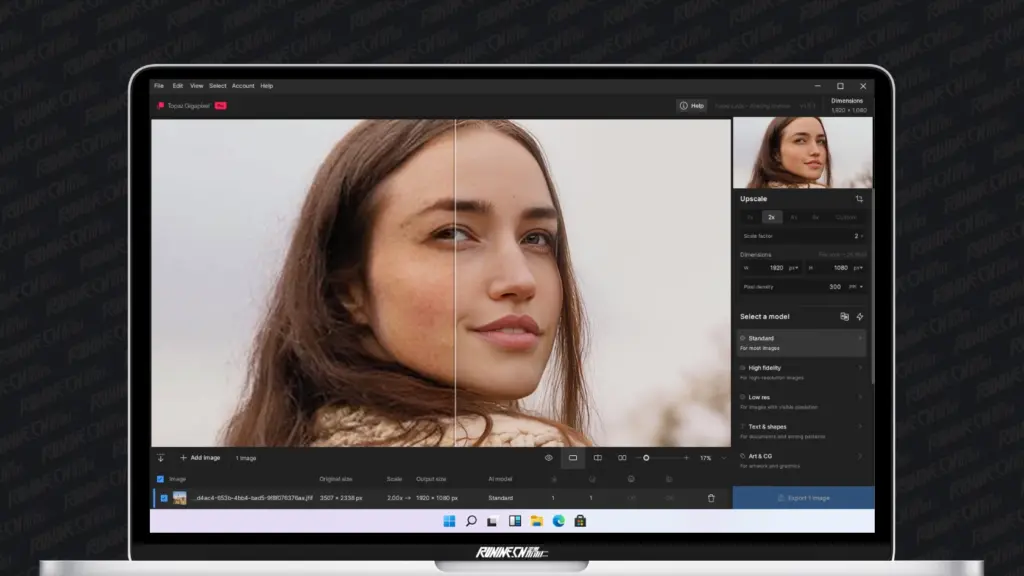Click the Export 1 image button

803,497
